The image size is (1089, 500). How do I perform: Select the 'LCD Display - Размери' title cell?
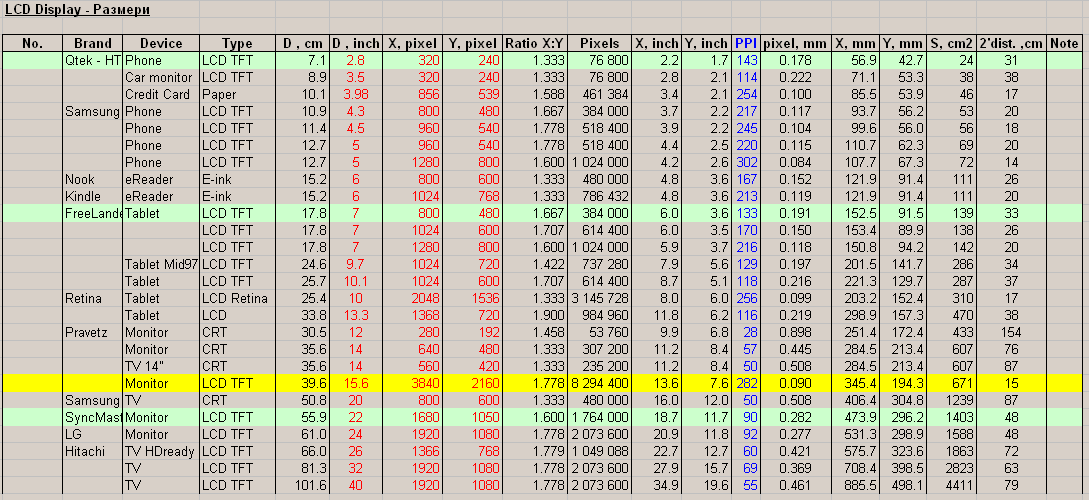(78, 10)
